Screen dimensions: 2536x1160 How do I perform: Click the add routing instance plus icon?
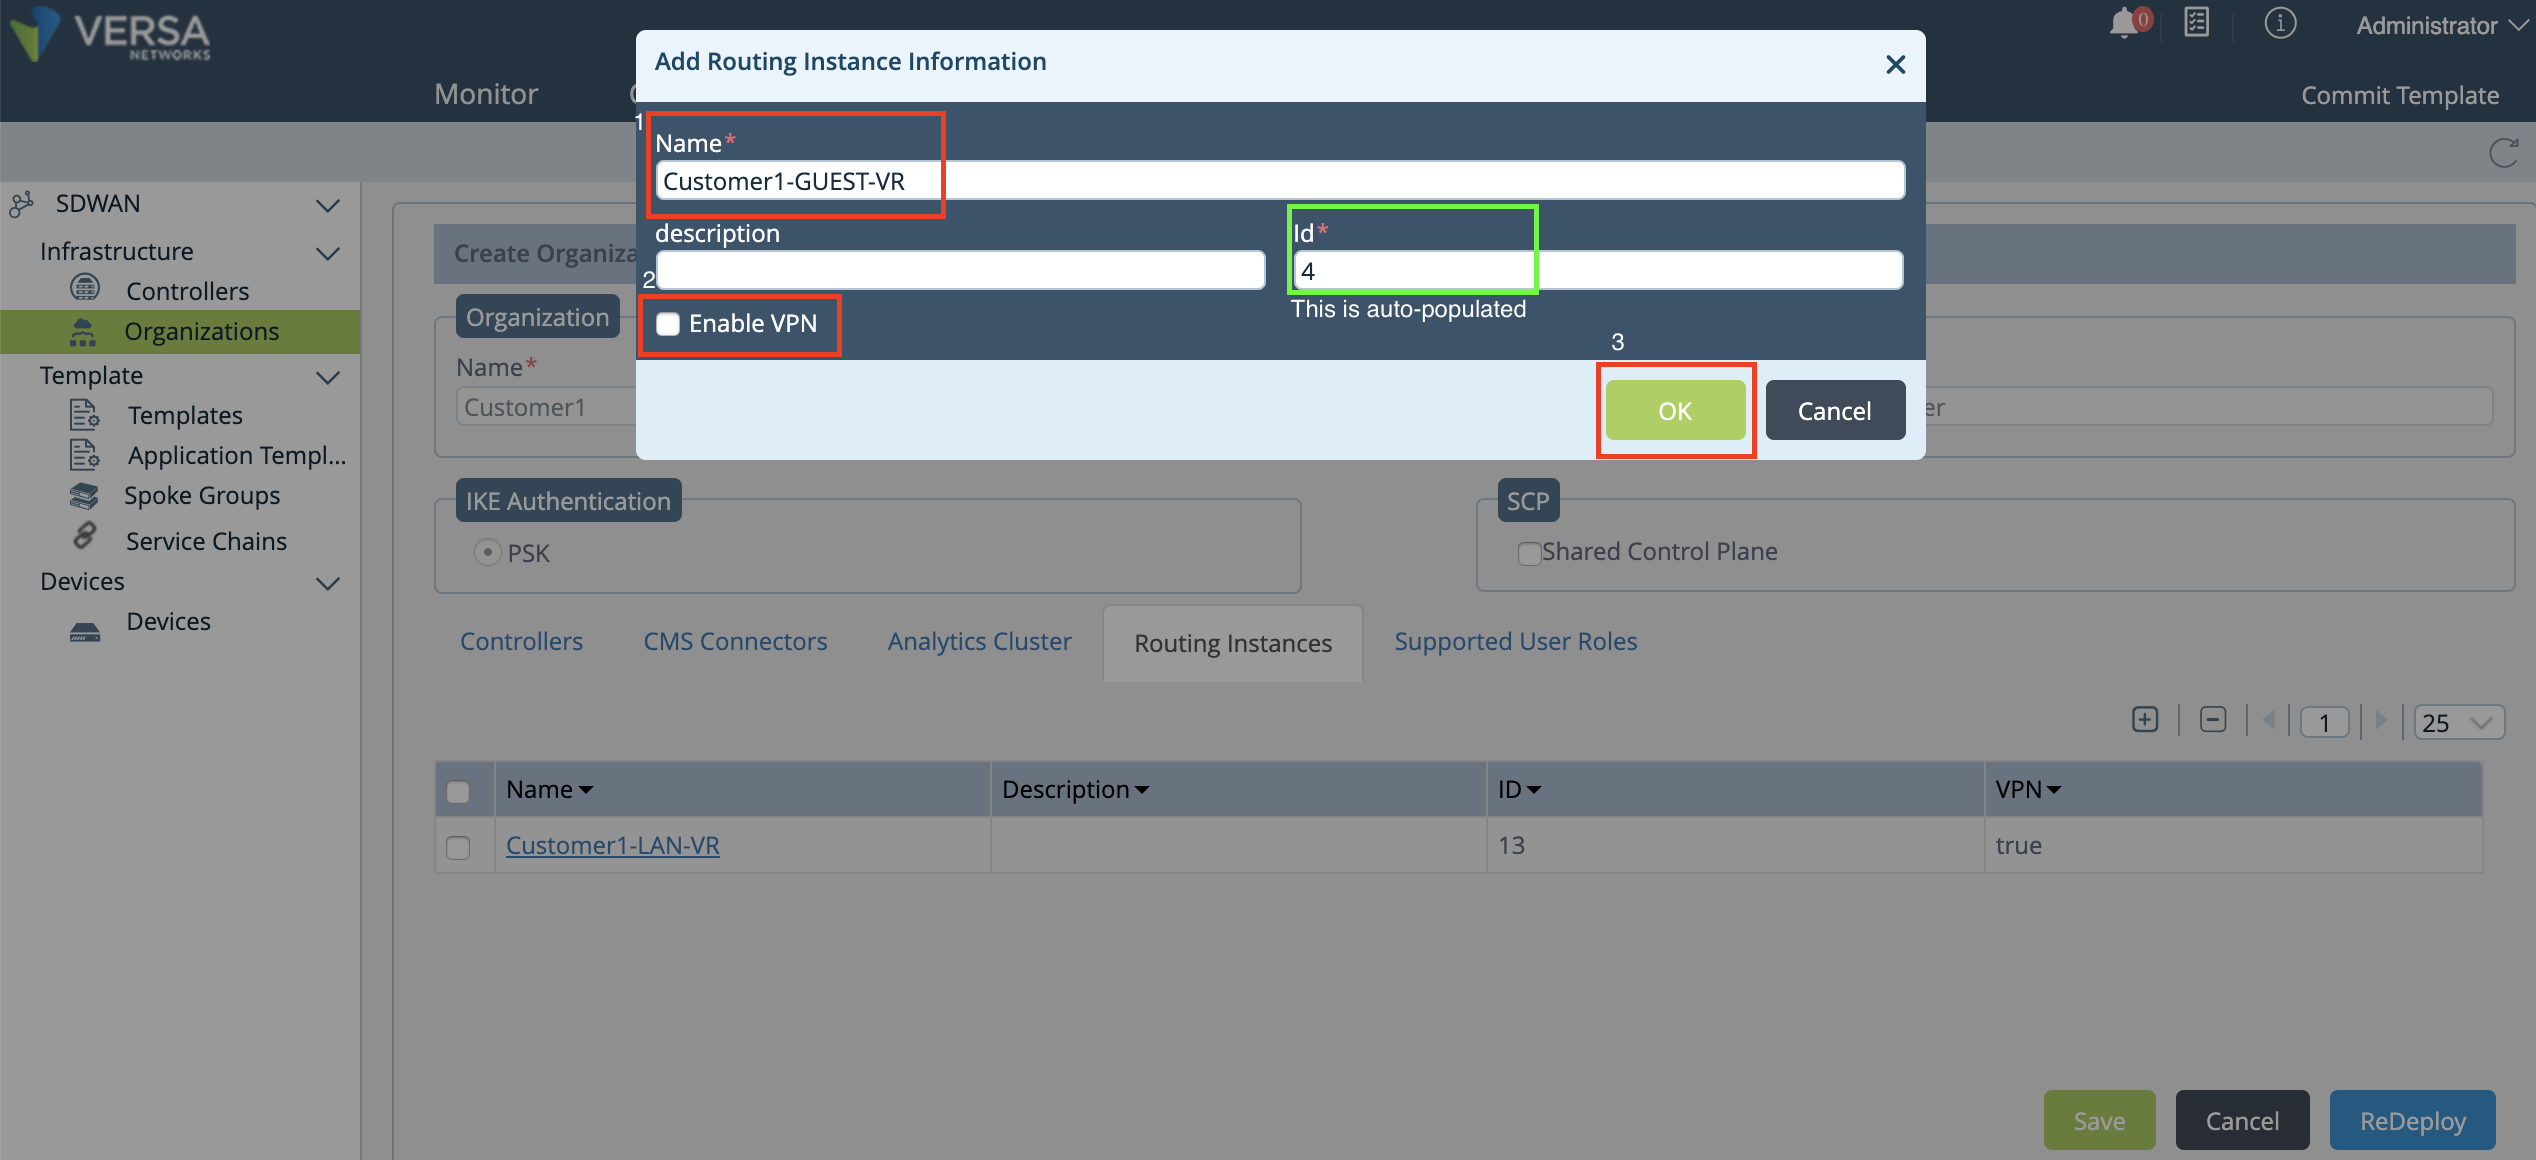2145,720
